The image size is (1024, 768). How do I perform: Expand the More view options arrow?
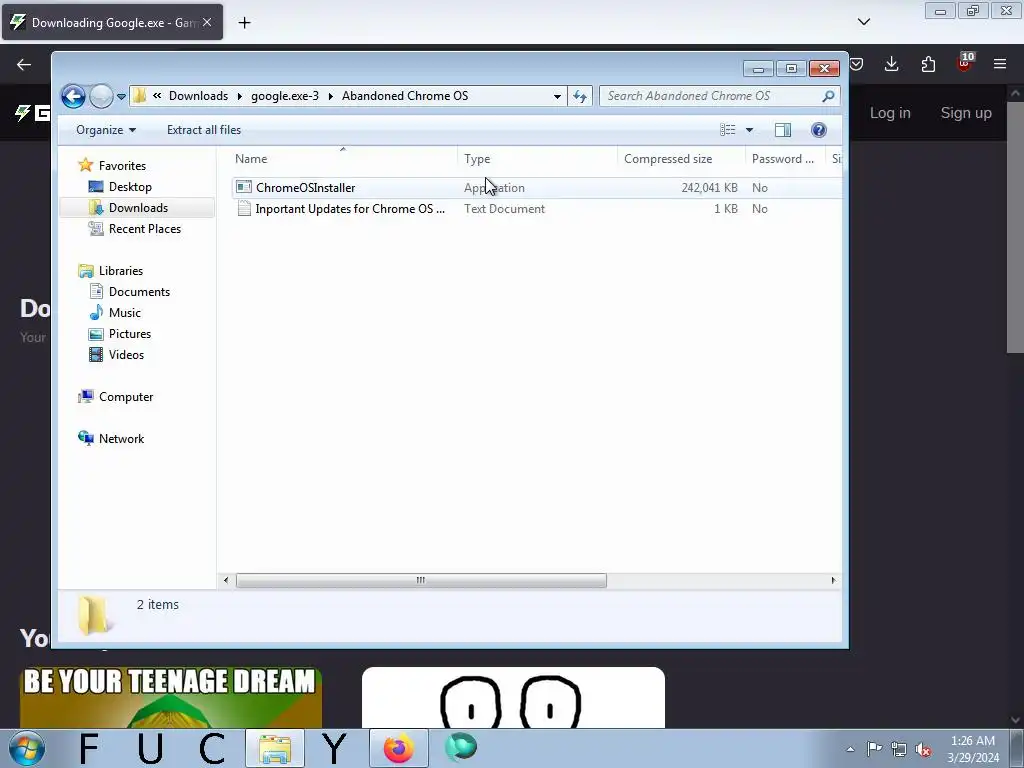coord(750,130)
